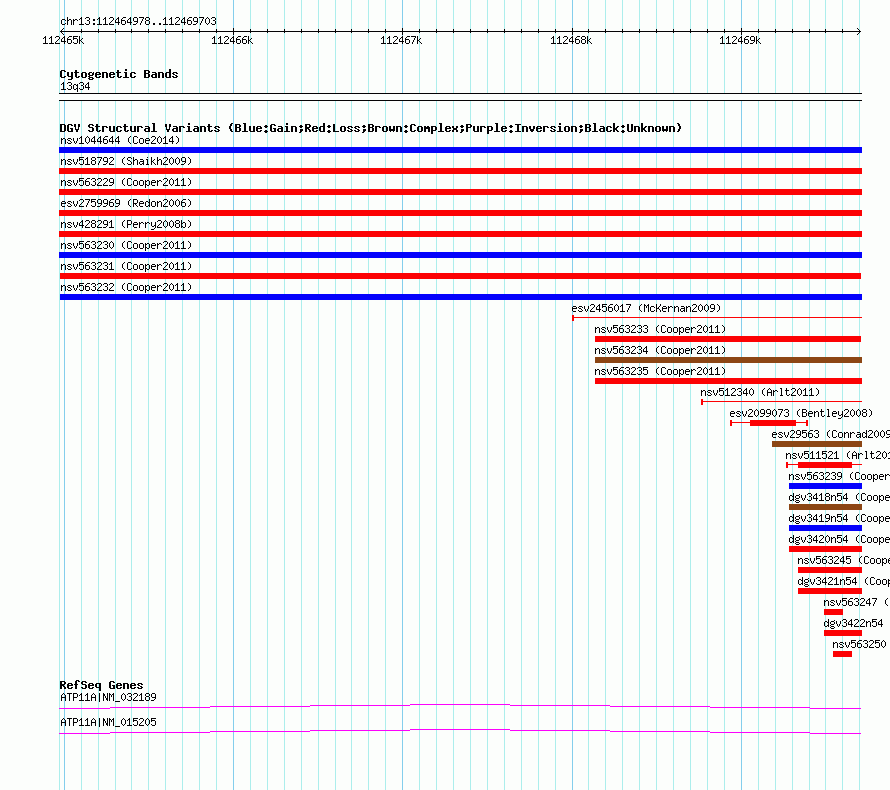Click the esv29563 (Conrad2009) variant label
This screenshot has height=790, width=890.
pos(830,434)
